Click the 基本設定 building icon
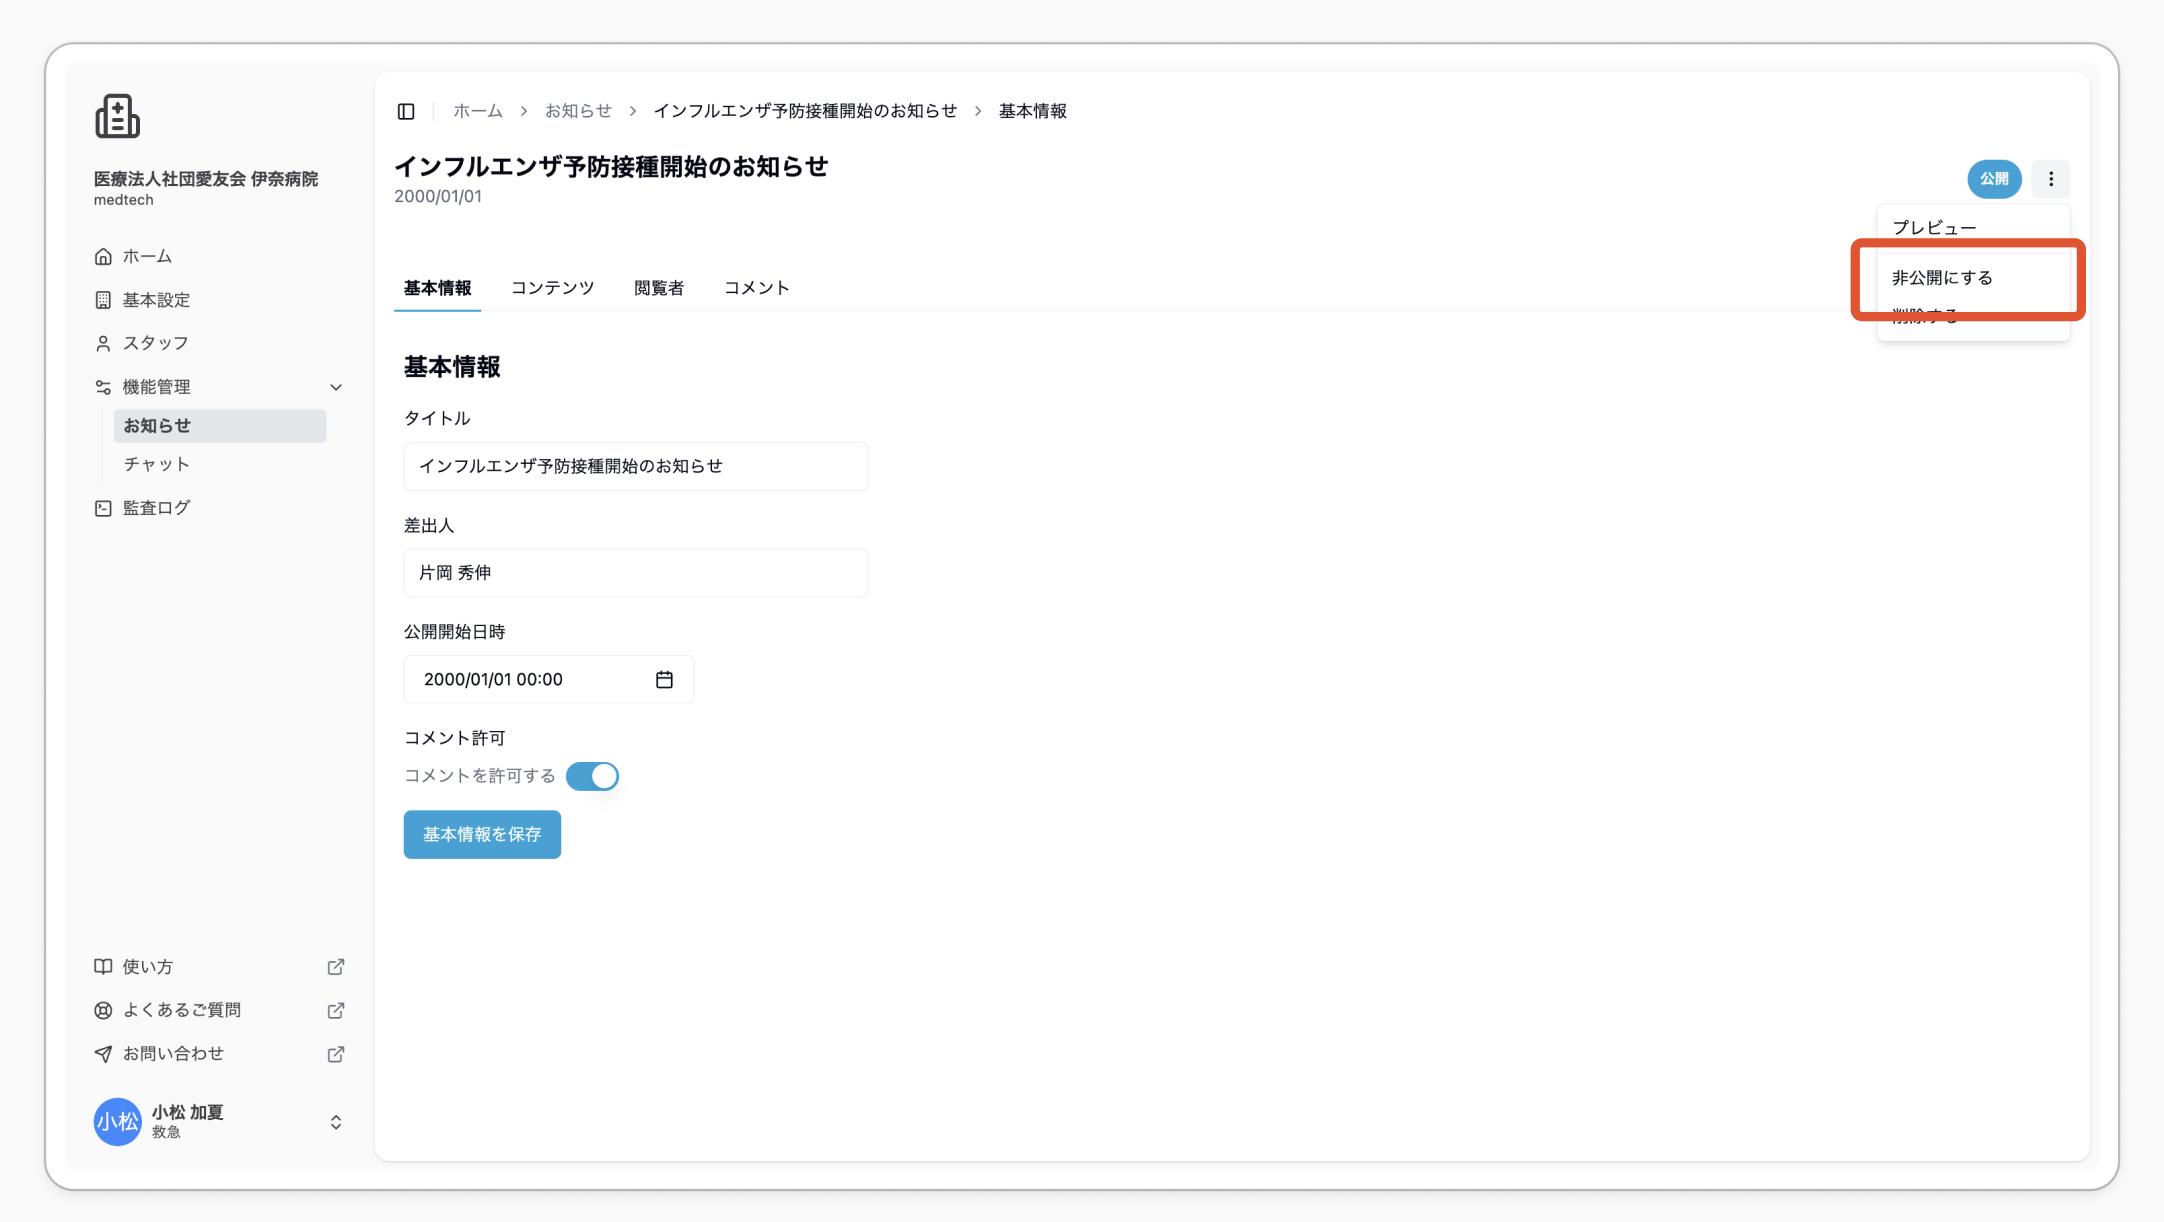The image size is (2164, 1222). pyautogui.click(x=103, y=300)
